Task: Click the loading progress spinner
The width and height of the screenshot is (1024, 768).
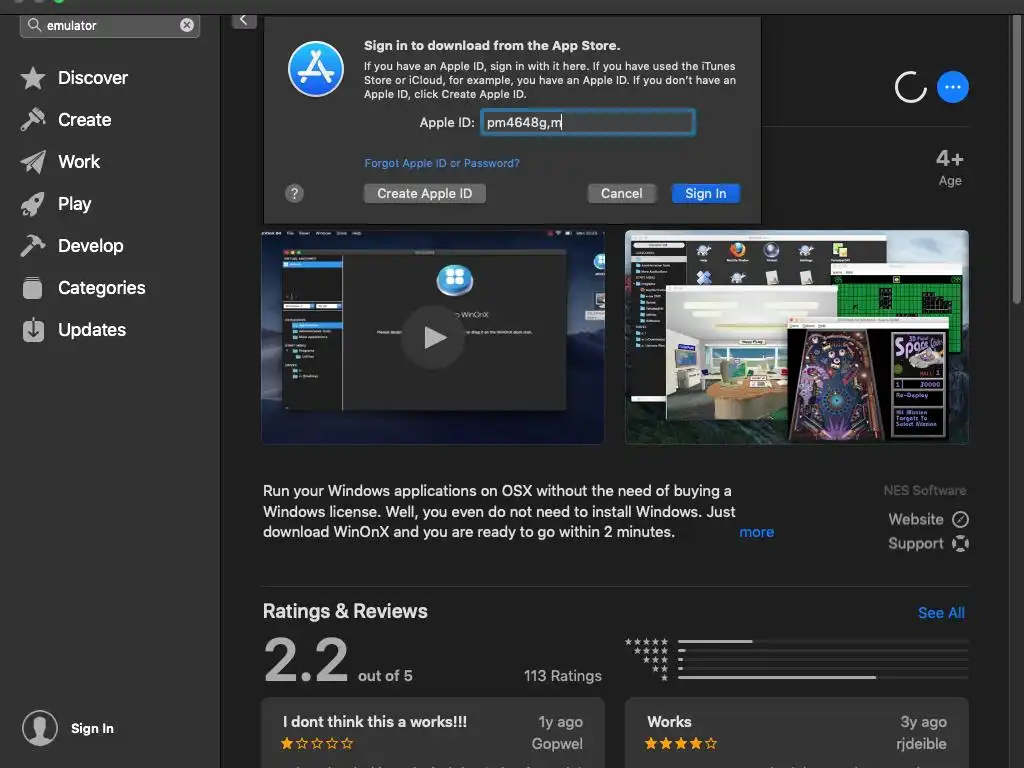Action: pyautogui.click(x=910, y=87)
